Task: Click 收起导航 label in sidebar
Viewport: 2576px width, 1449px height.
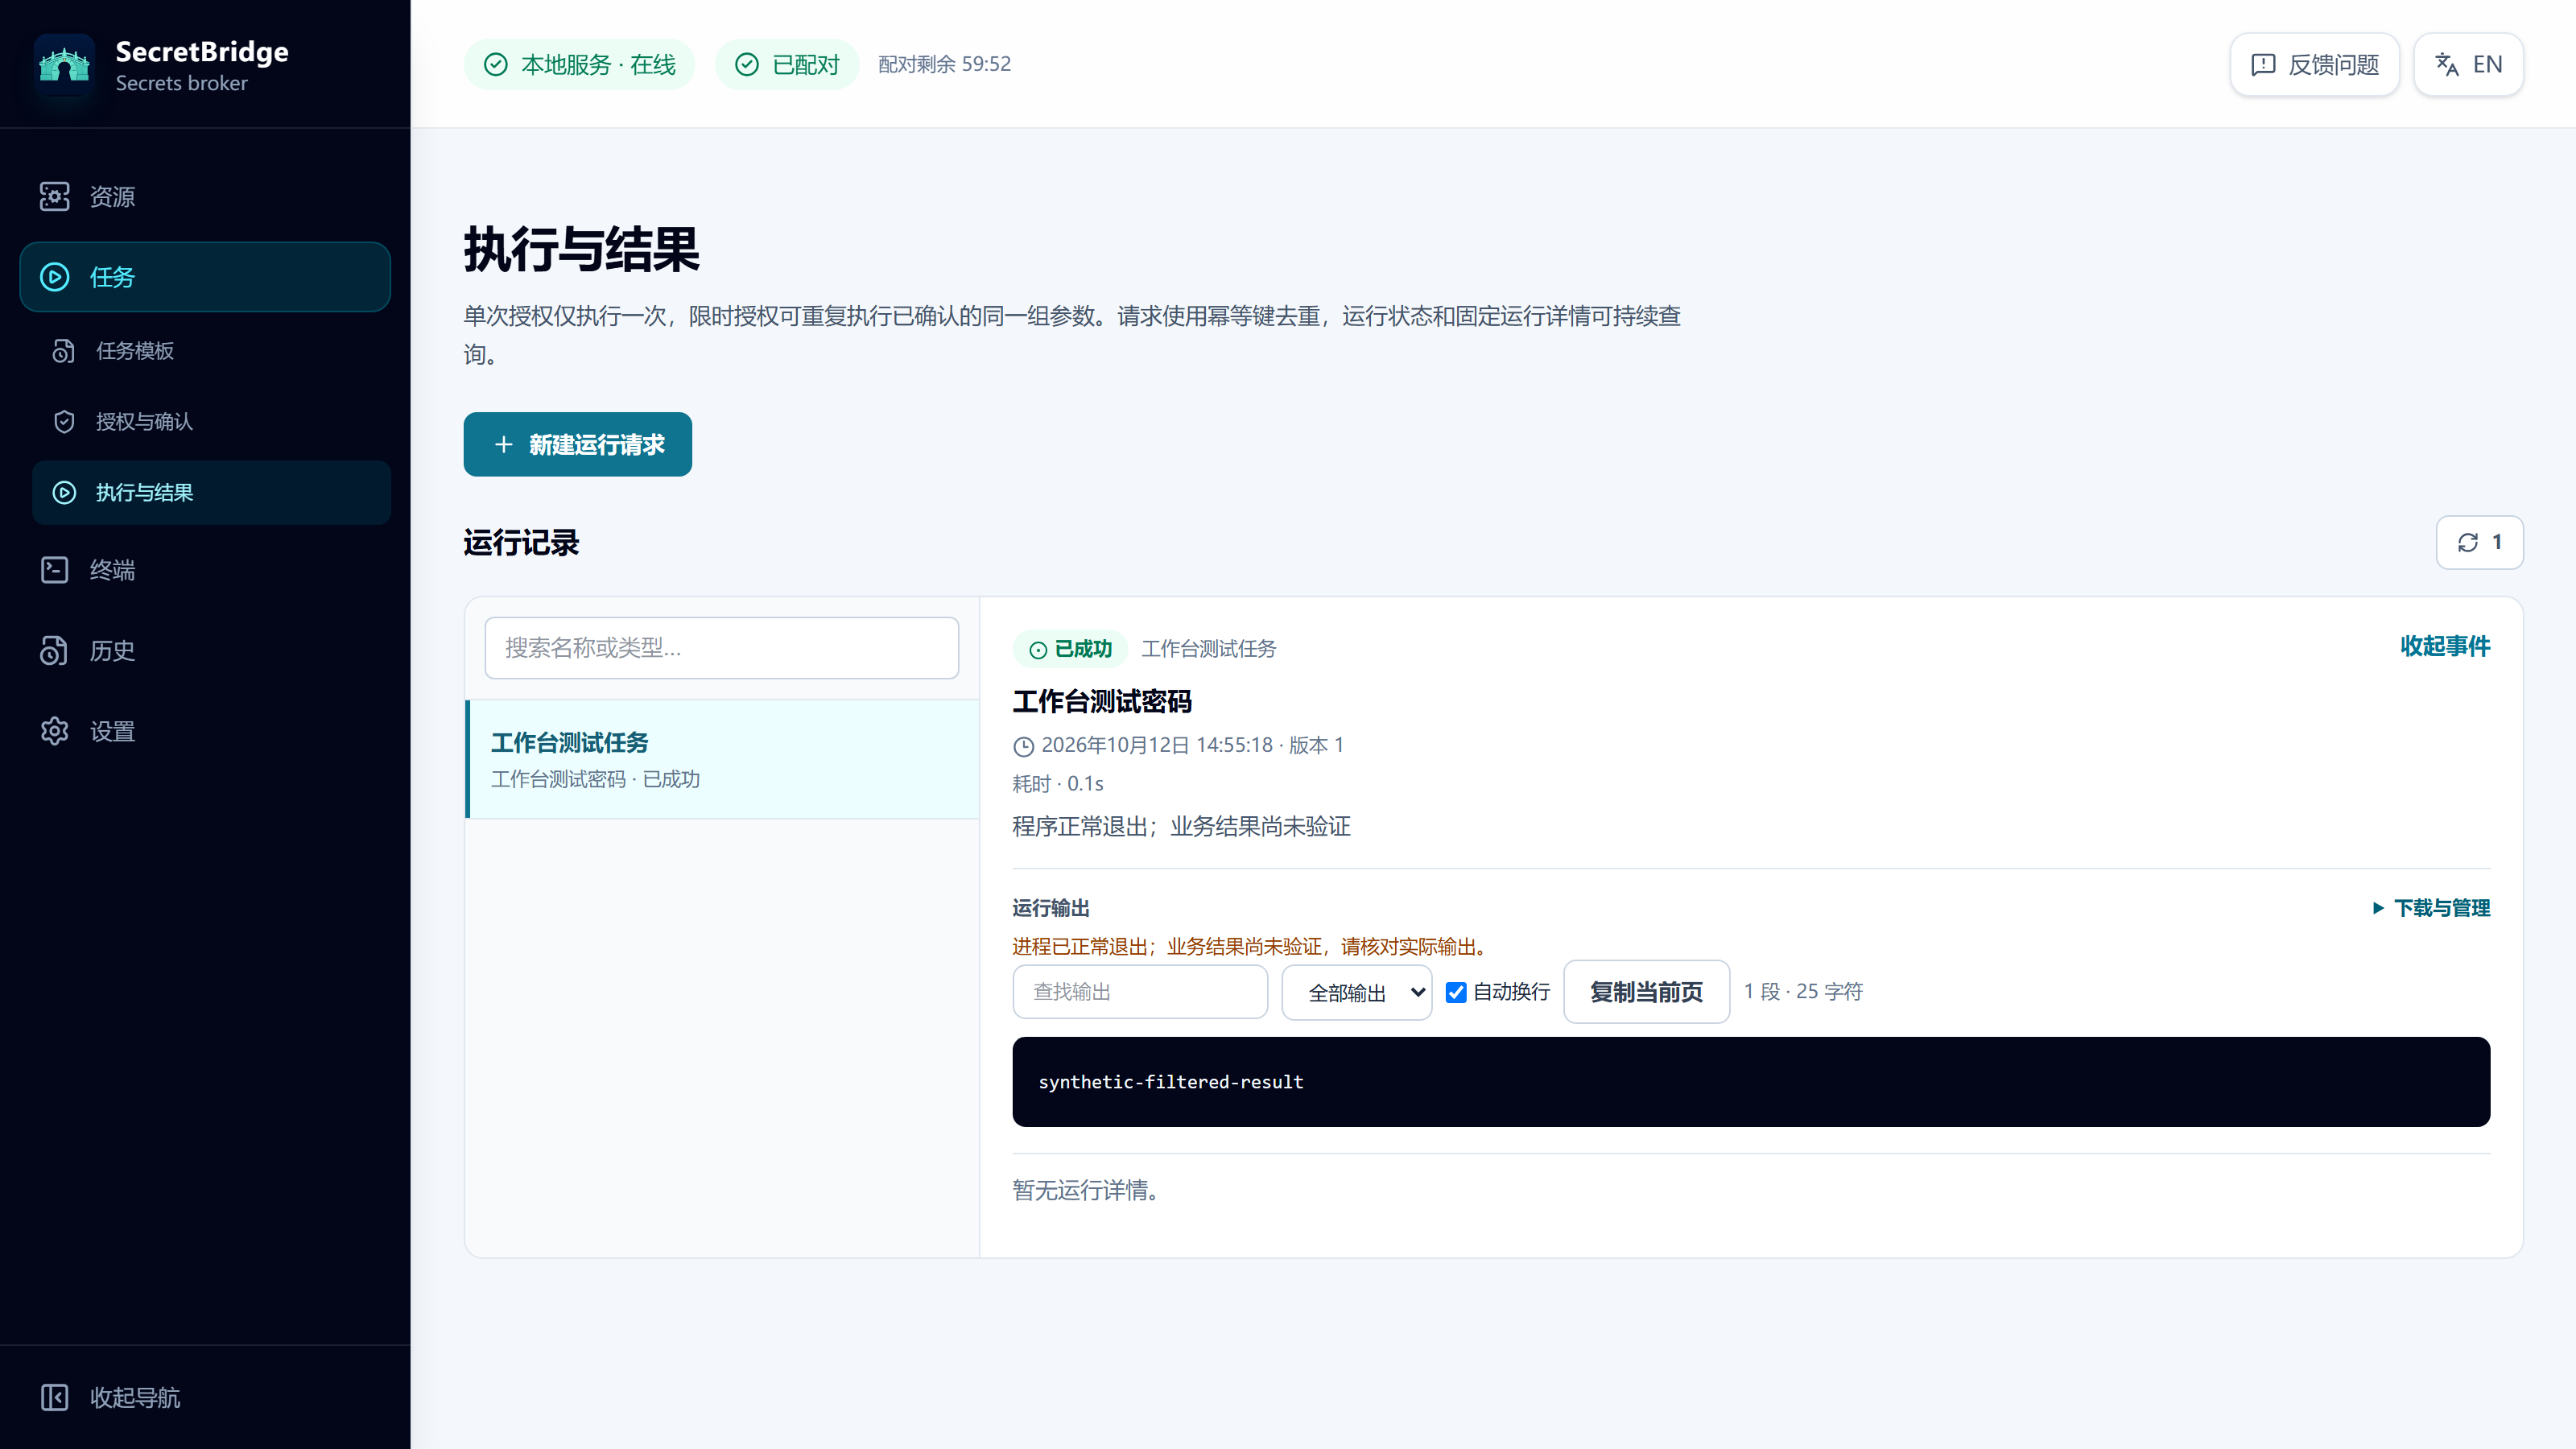Action: [x=135, y=1398]
